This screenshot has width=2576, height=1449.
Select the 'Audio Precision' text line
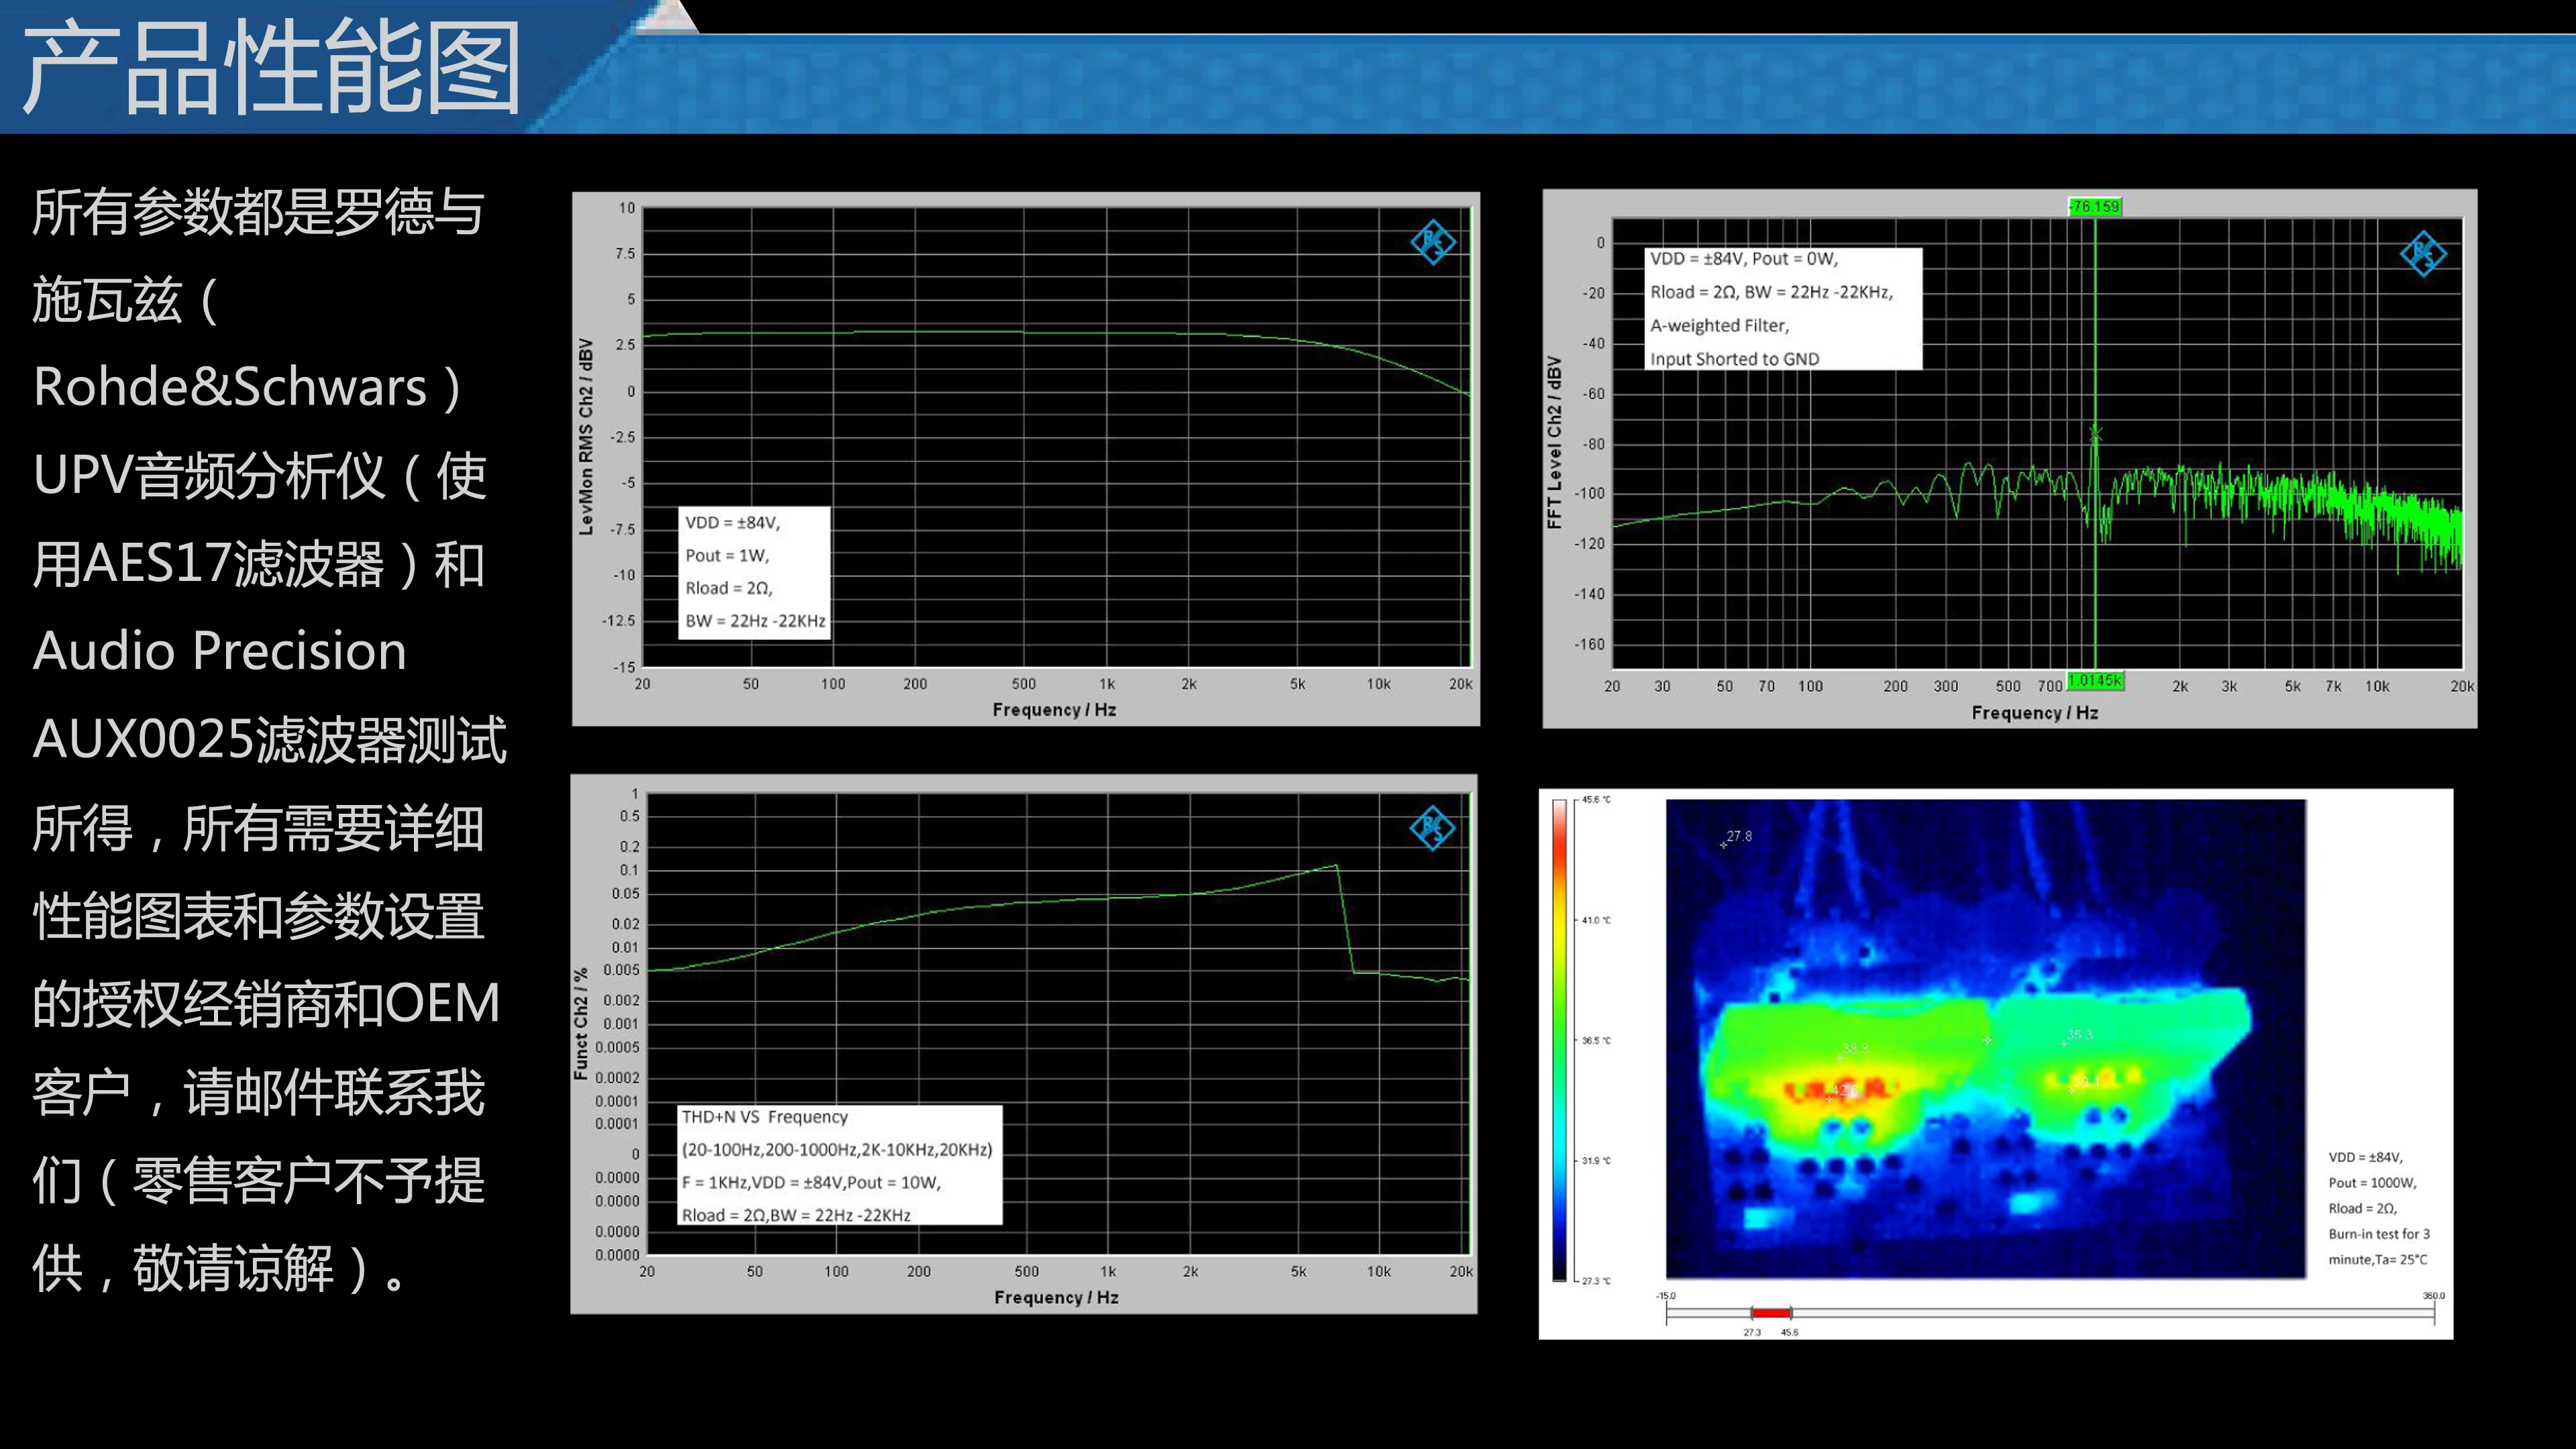220,651
